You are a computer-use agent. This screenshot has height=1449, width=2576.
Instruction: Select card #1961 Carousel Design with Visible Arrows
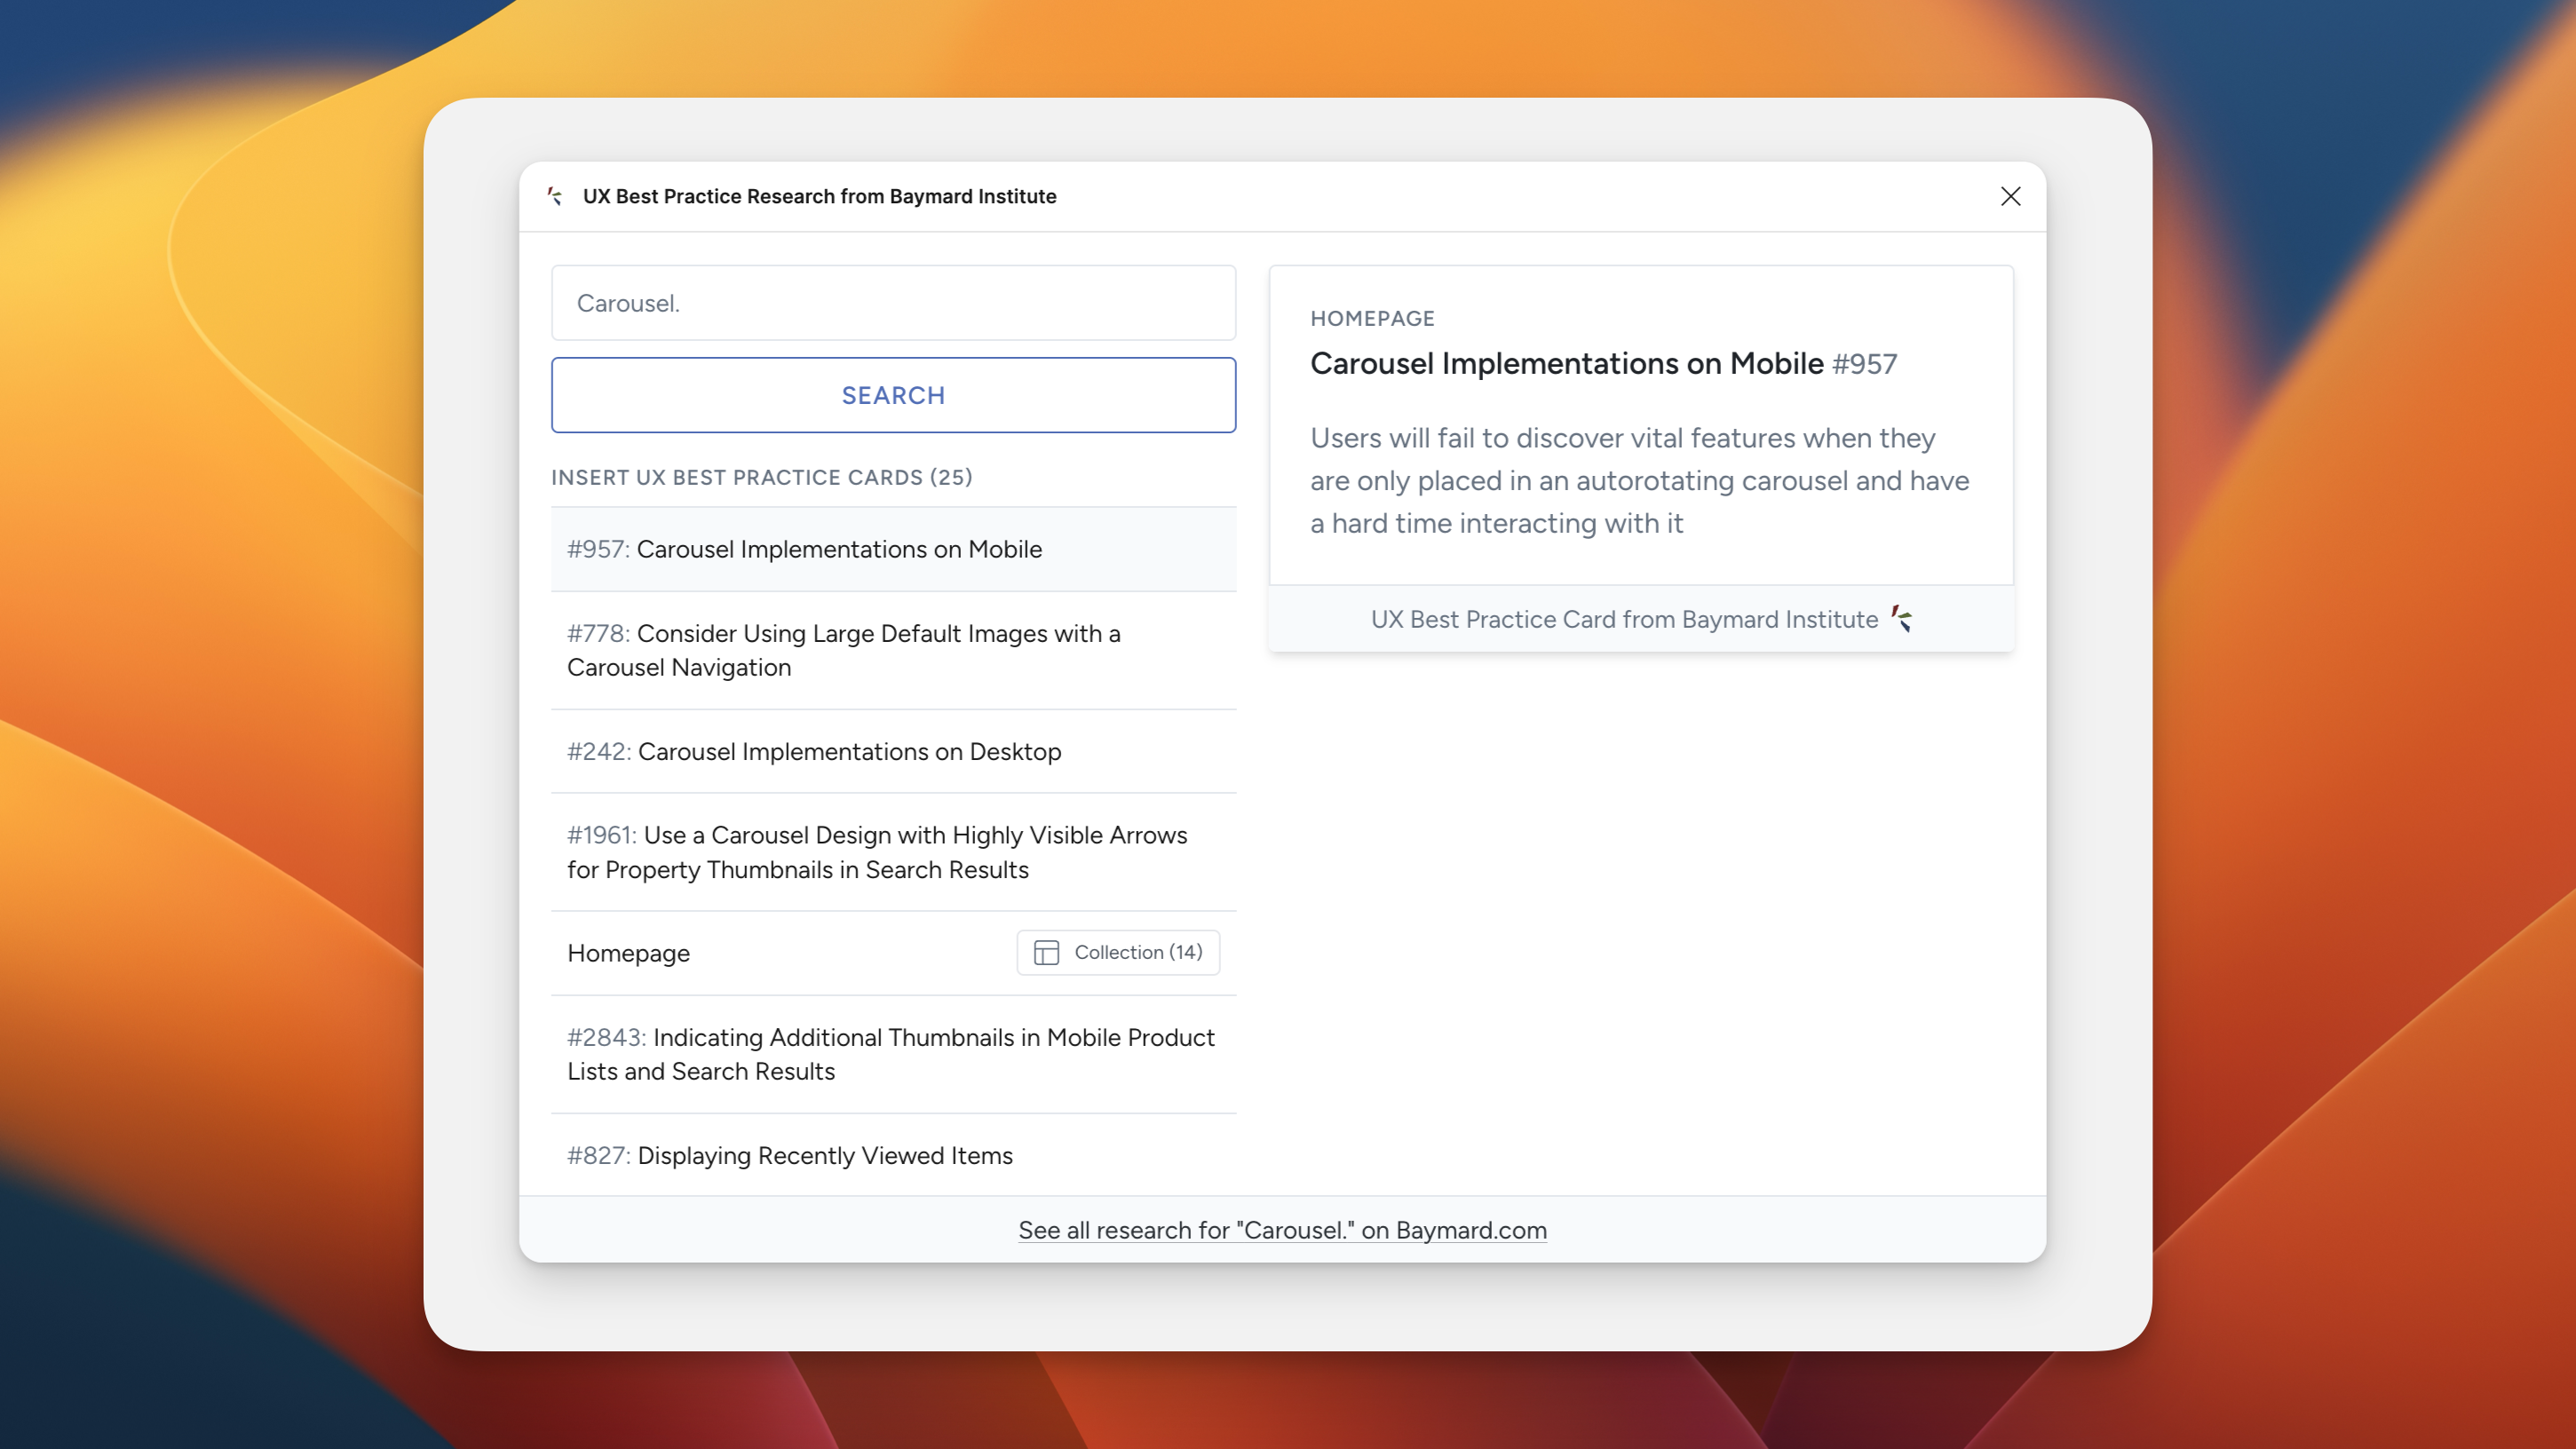893,852
